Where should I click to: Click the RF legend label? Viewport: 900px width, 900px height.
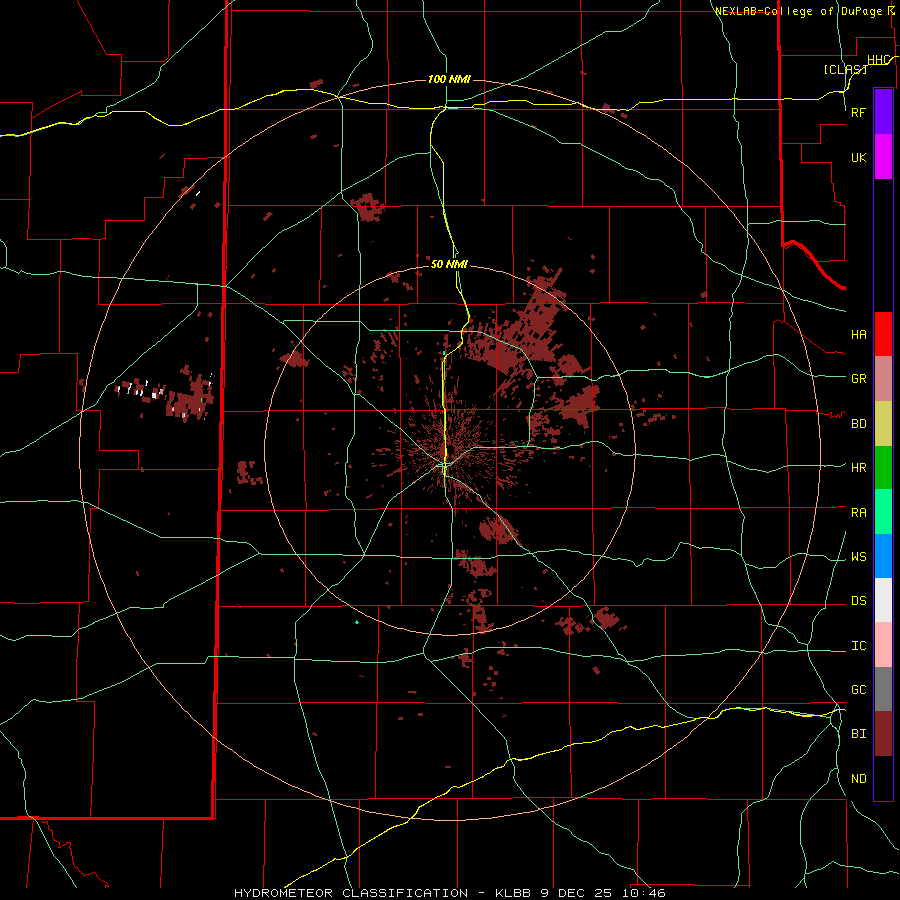[x=858, y=112]
